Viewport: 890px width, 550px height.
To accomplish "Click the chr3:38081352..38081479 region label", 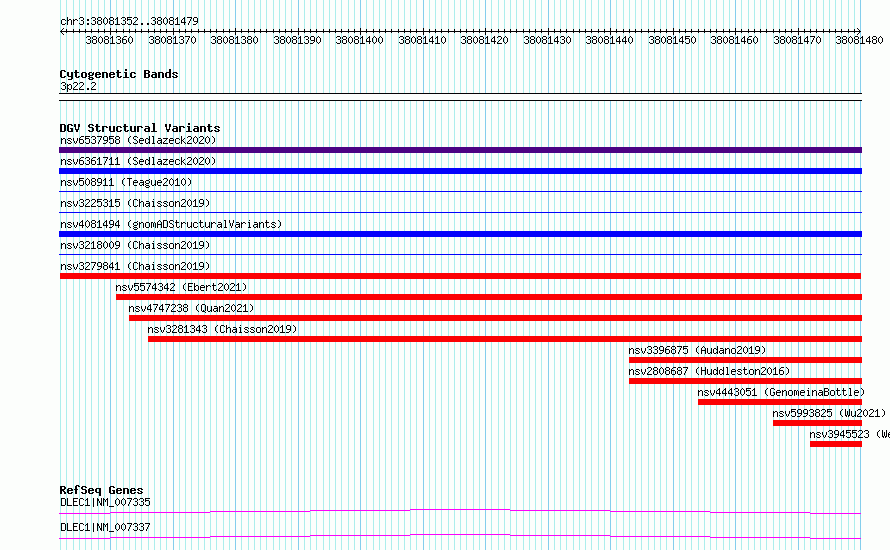I will [129, 21].
